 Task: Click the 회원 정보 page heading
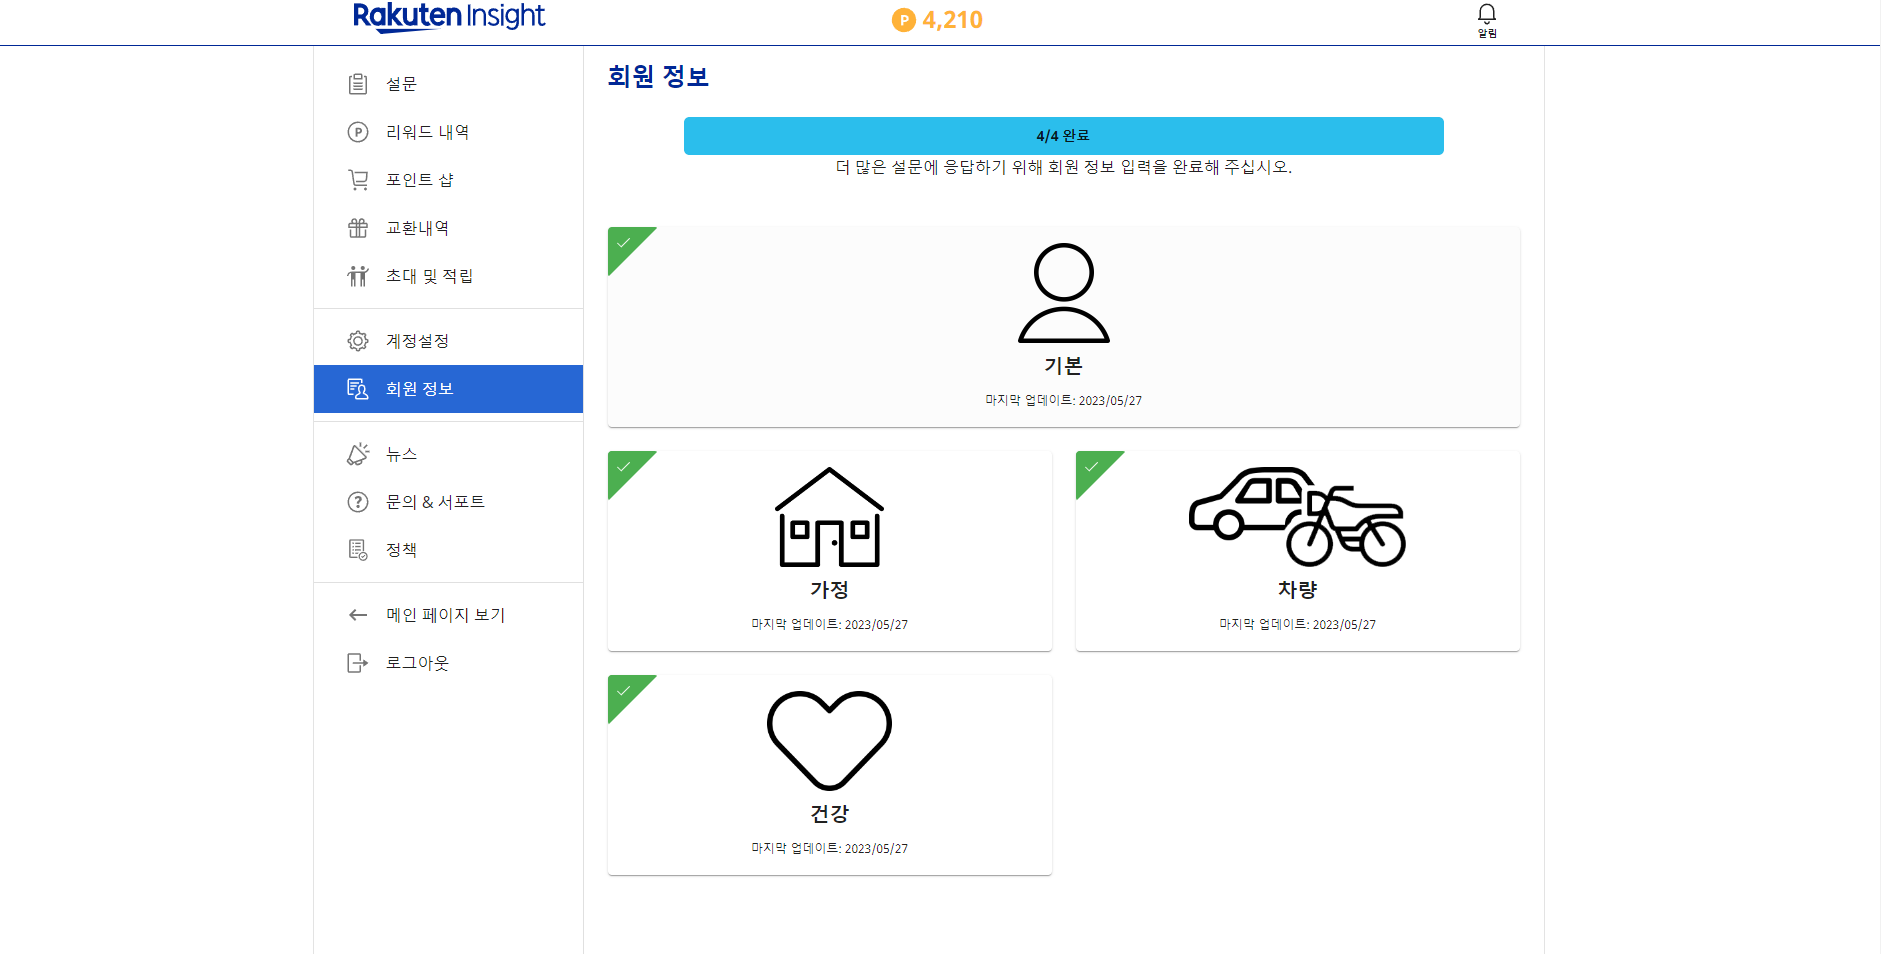(658, 77)
